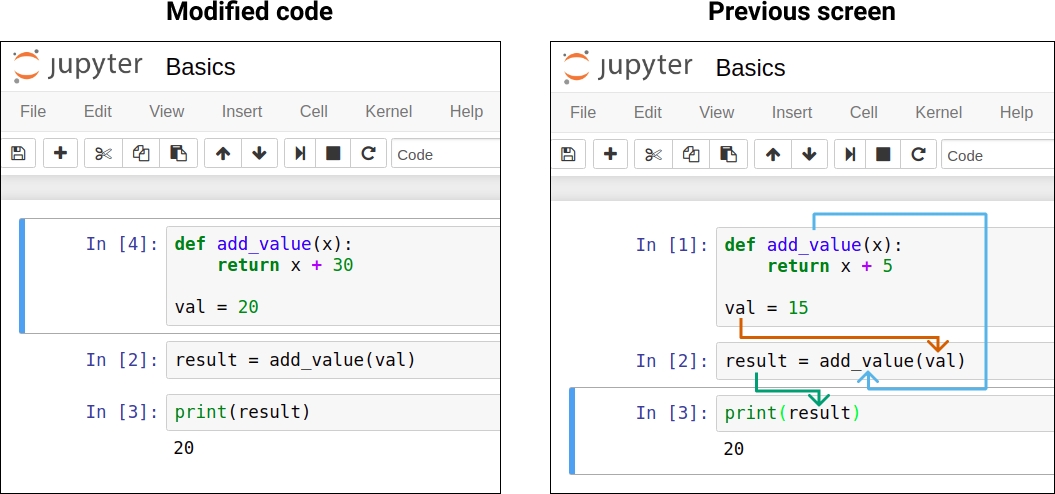
Task: Run the cell in the right notebook toolbar
Action: (x=849, y=155)
